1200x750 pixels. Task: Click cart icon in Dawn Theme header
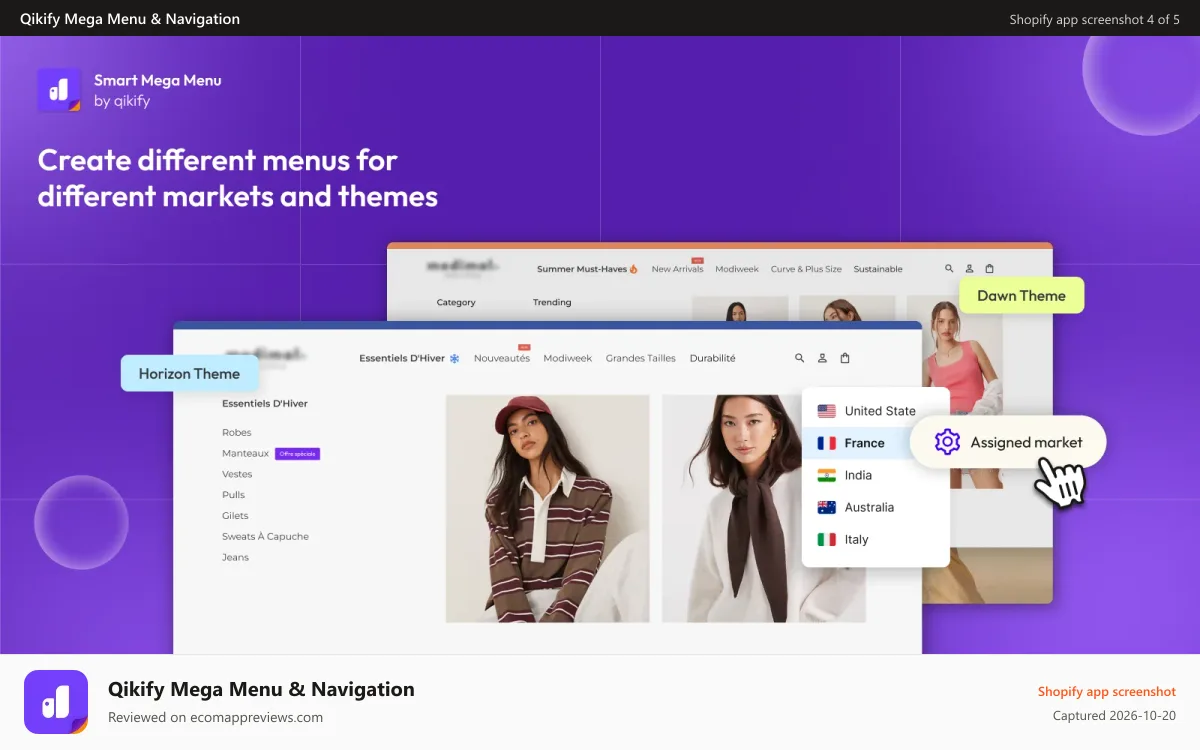[x=990, y=269]
